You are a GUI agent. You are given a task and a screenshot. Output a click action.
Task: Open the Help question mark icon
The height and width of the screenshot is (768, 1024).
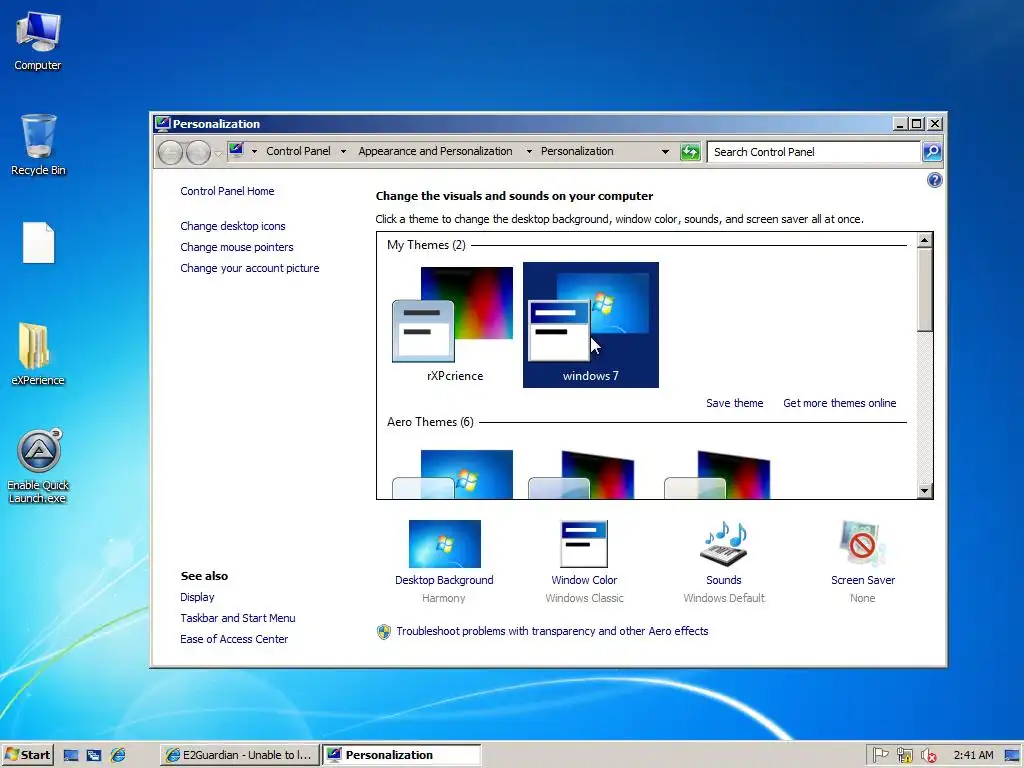click(935, 180)
